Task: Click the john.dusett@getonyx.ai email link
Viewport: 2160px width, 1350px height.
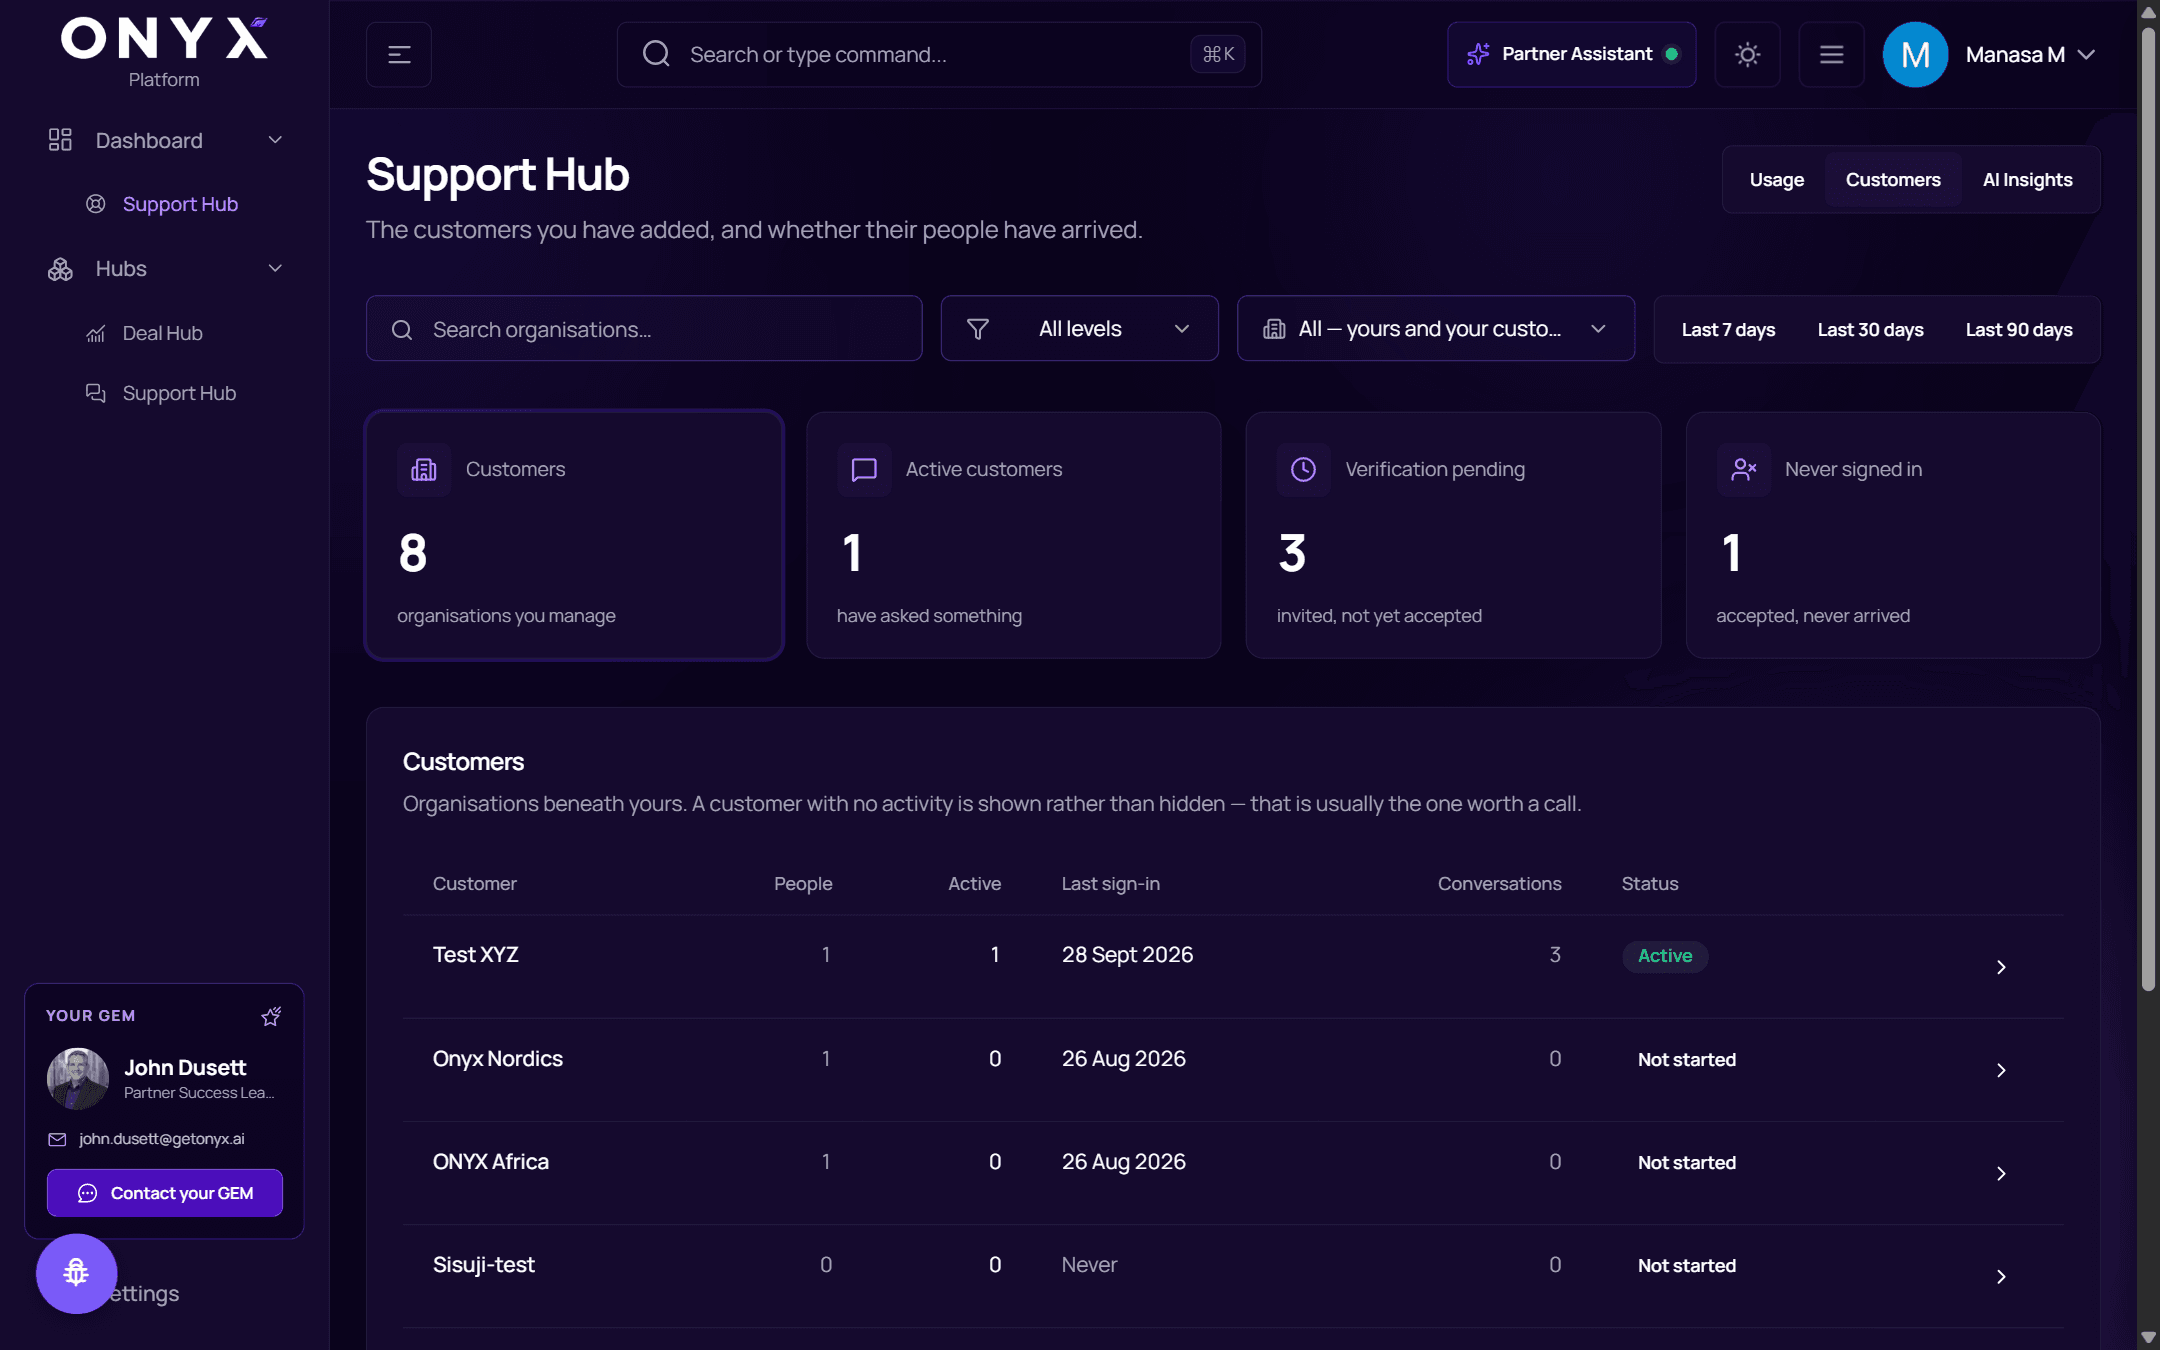Action: (162, 1140)
